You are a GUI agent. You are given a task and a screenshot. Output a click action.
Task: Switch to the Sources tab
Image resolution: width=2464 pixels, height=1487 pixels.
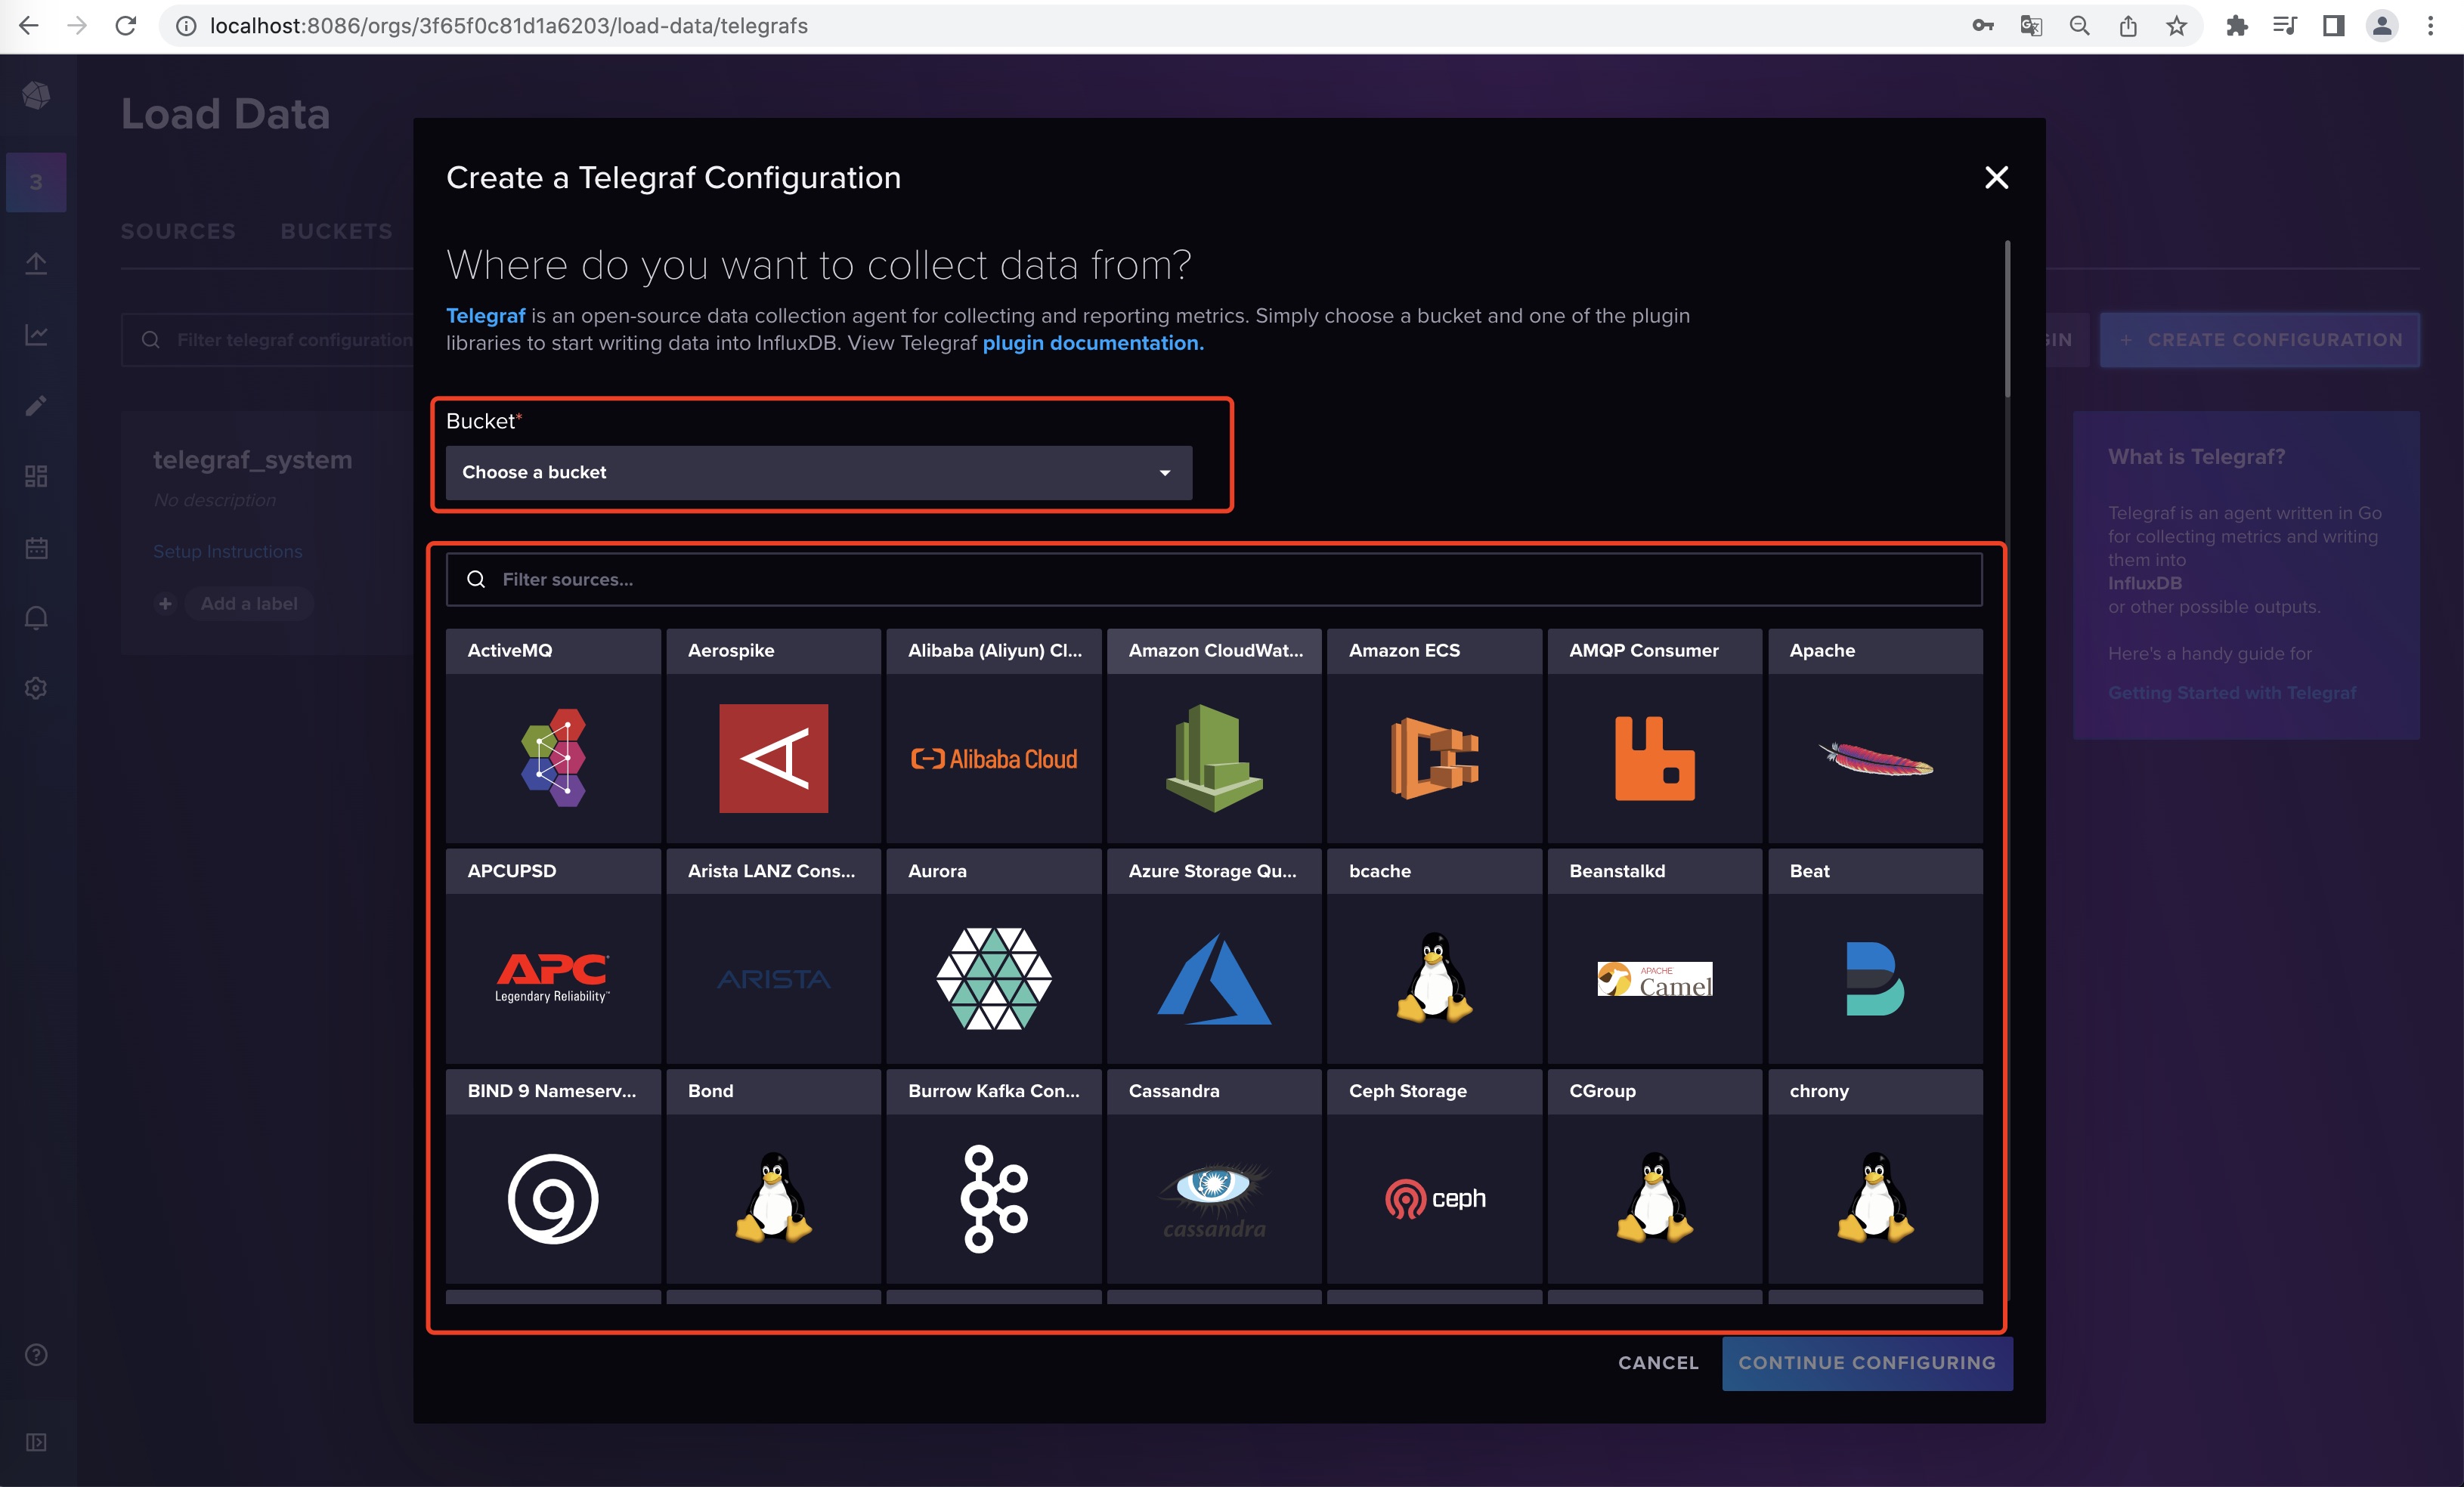point(178,231)
